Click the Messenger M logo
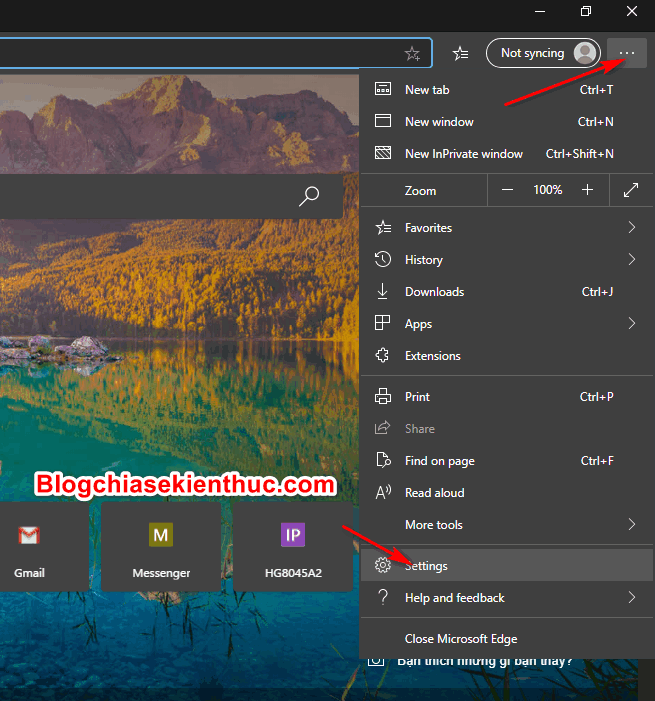This screenshot has height=701, width=655. pyautogui.click(x=161, y=535)
